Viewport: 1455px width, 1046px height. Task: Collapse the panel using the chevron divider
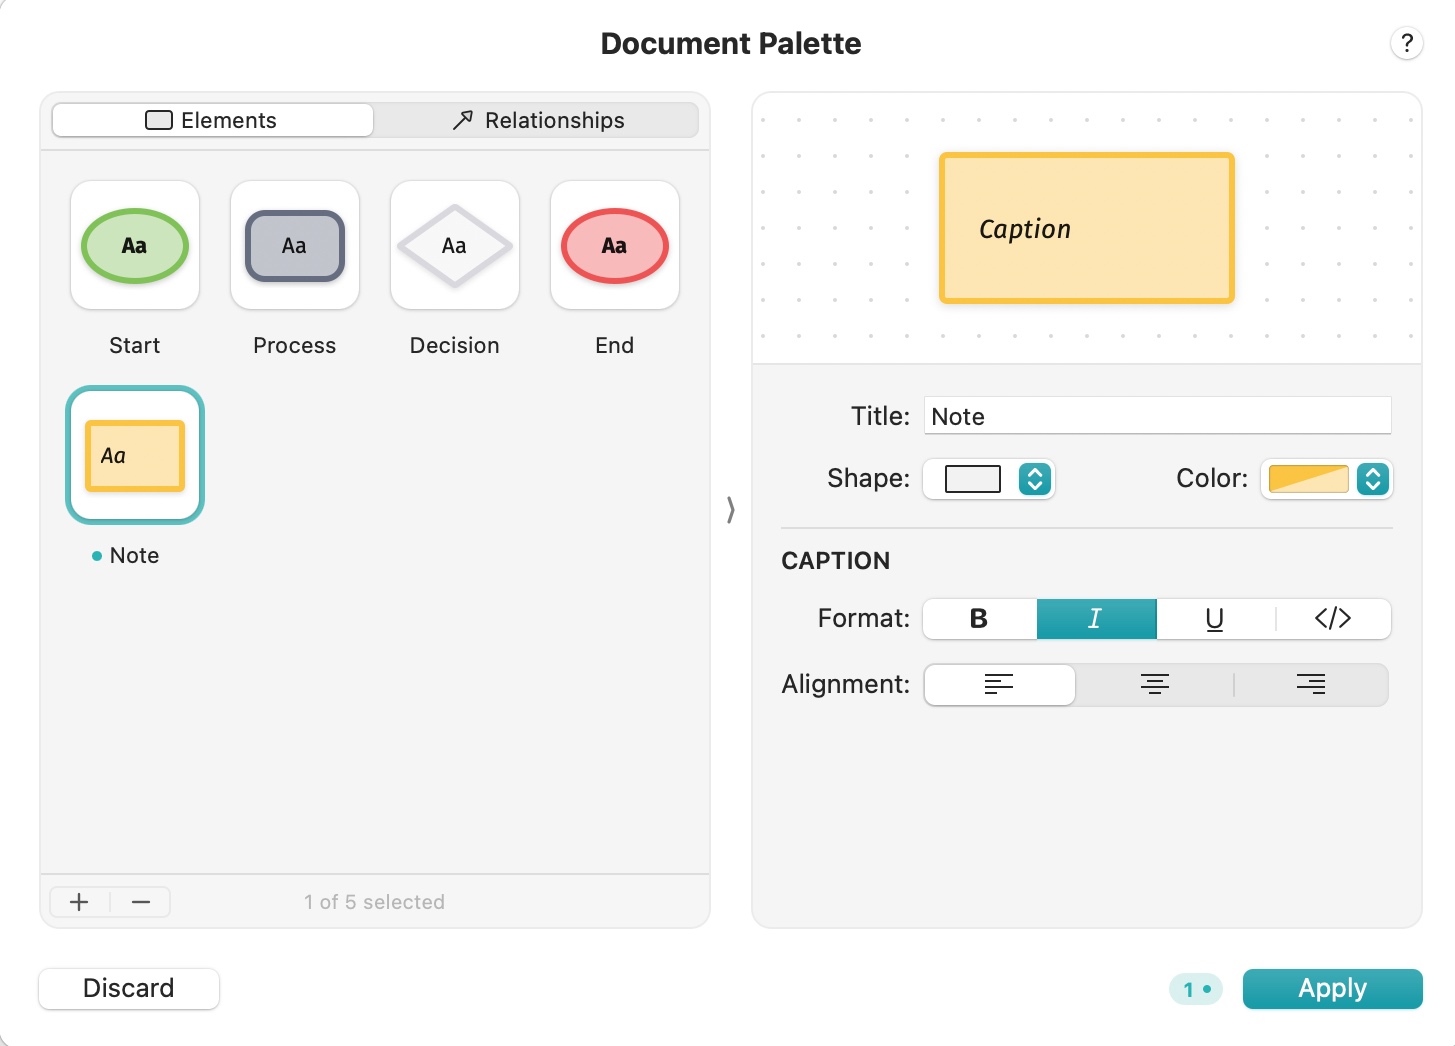731,510
